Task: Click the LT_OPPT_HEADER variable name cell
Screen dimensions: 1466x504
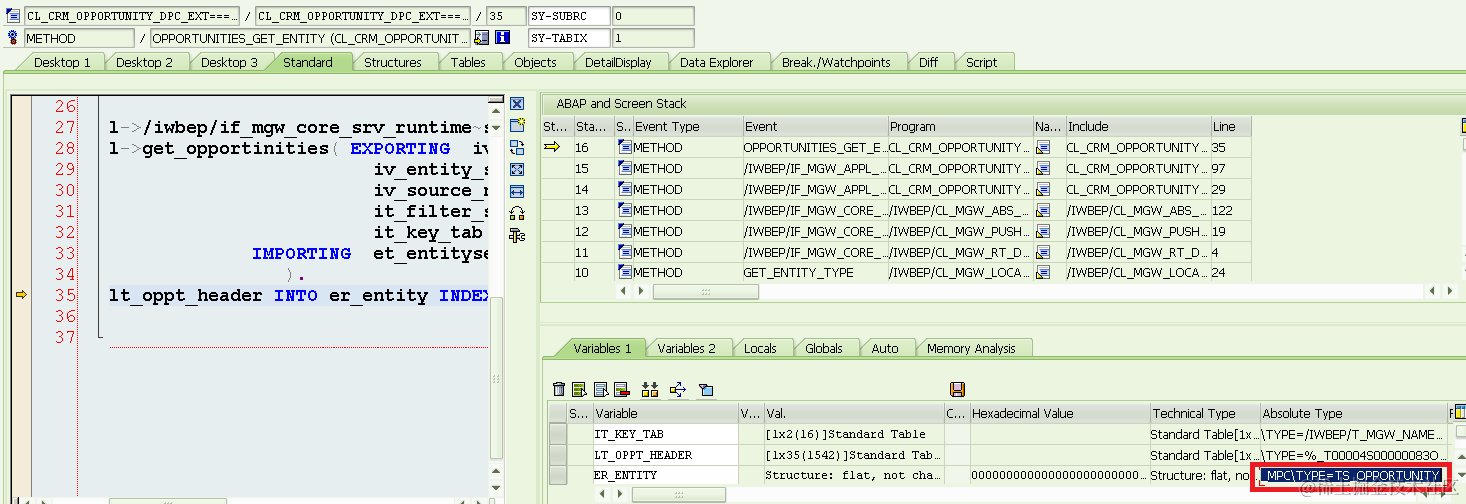Action: click(x=665, y=455)
